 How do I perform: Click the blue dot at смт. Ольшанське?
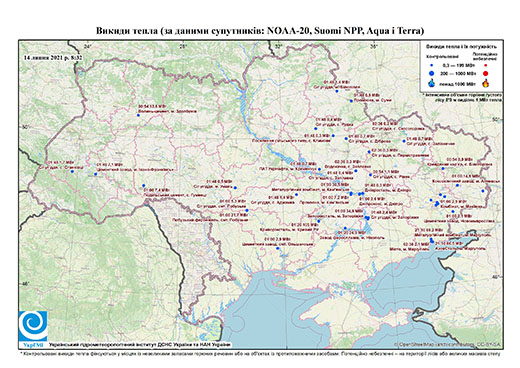[x=278, y=248]
